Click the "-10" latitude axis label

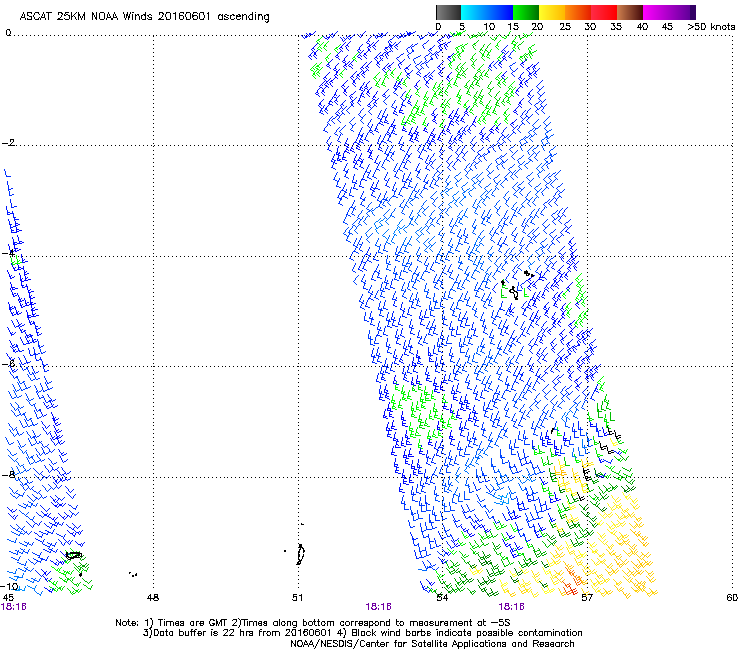pos(10,586)
